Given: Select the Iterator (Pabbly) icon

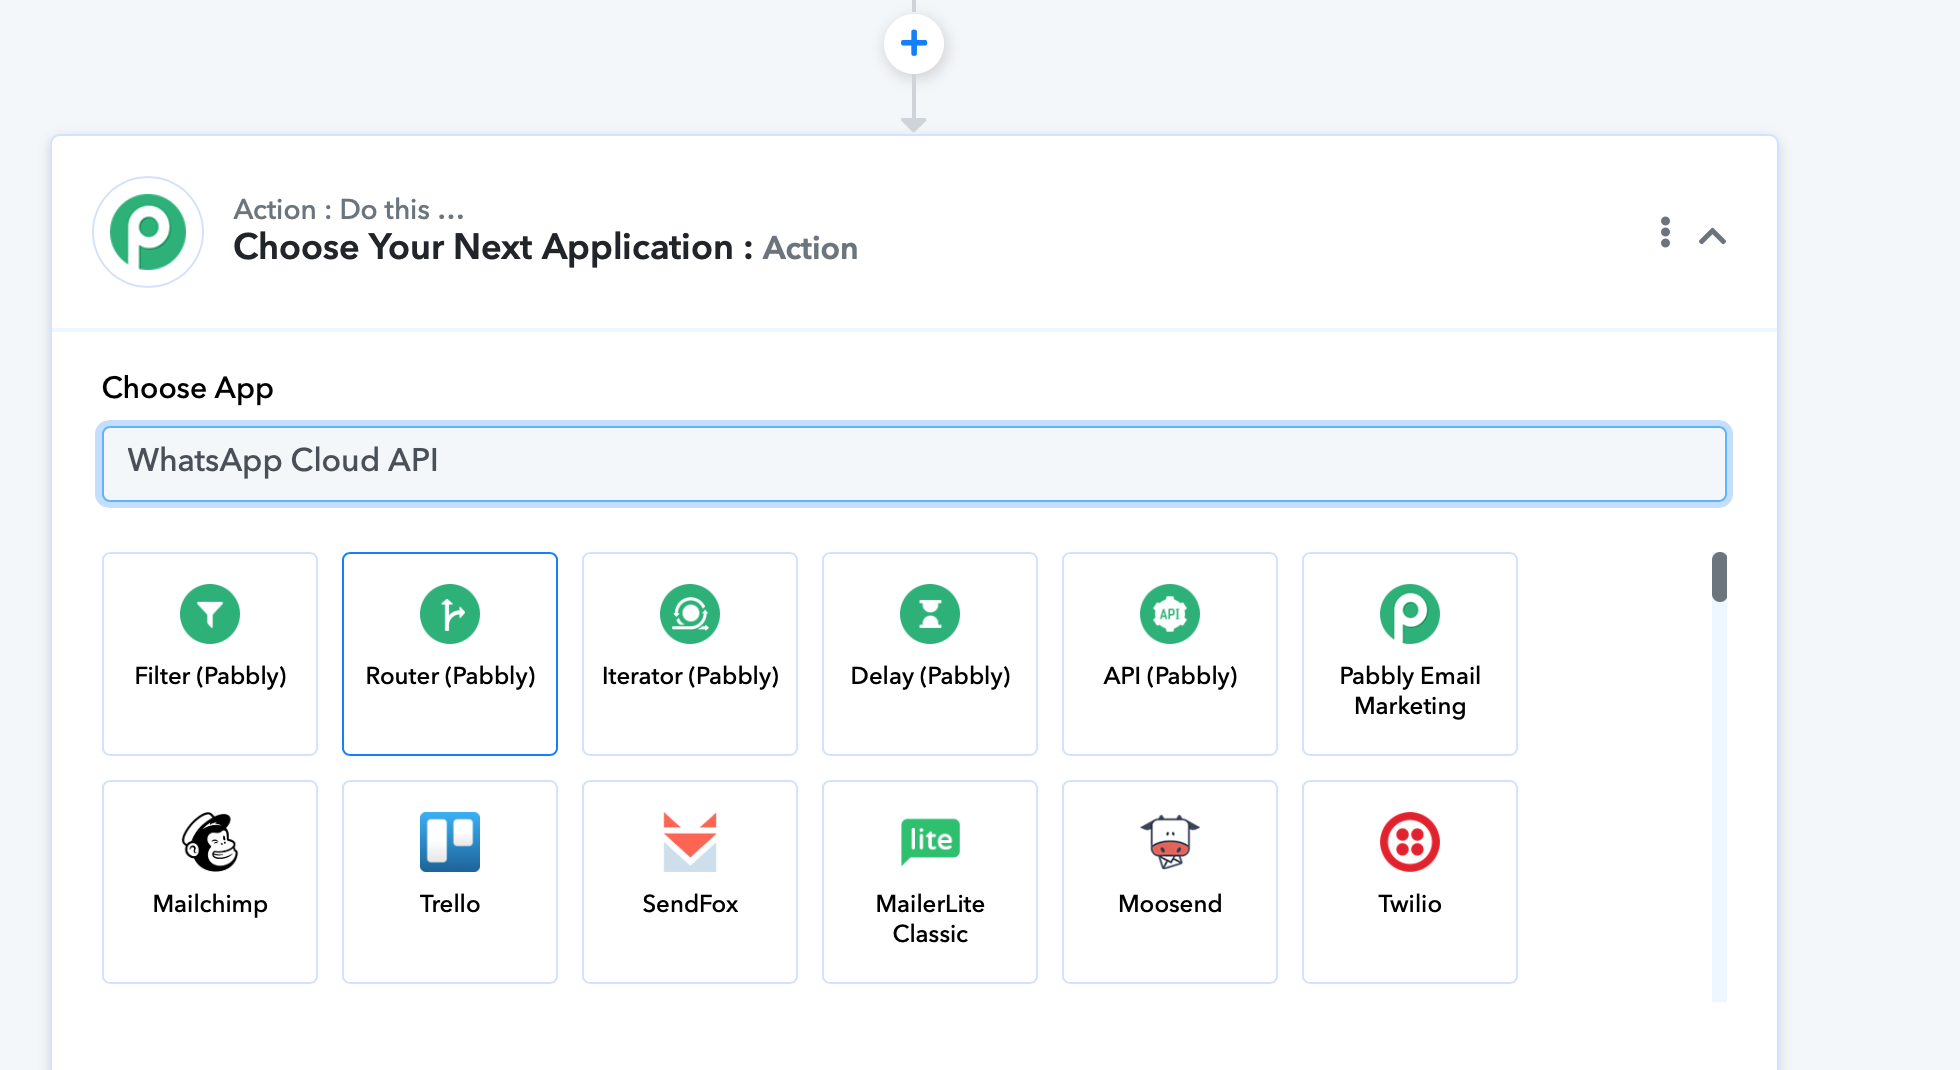Looking at the screenshot, I should (x=690, y=614).
